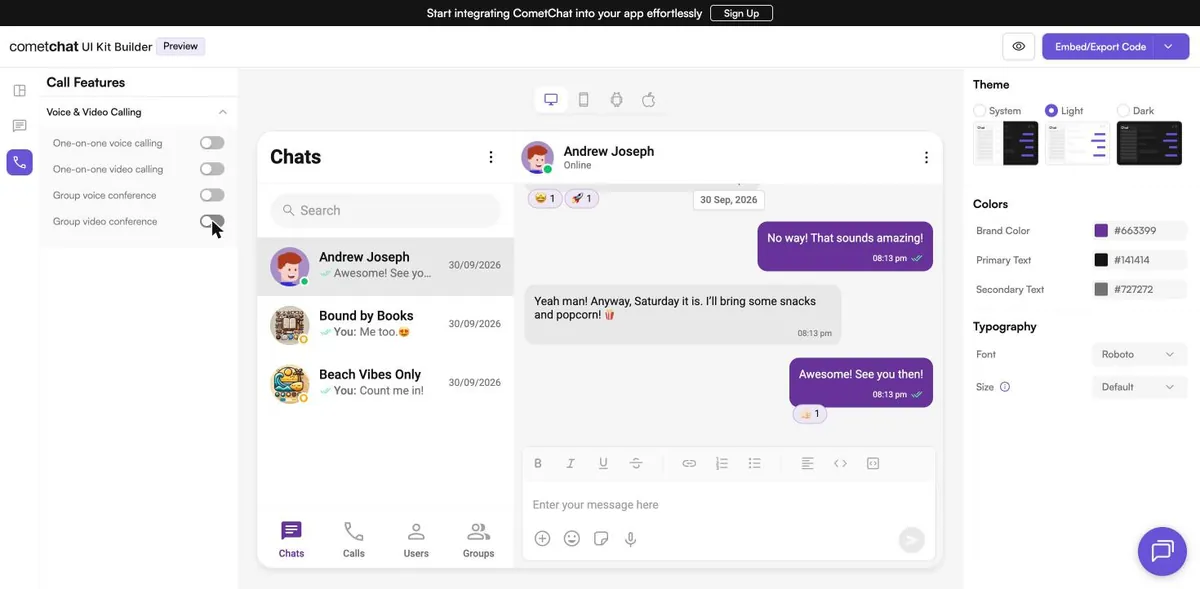Open the Font dropdown showing Roboto
Viewport: 1200px width, 589px height.
pos(1139,354)
